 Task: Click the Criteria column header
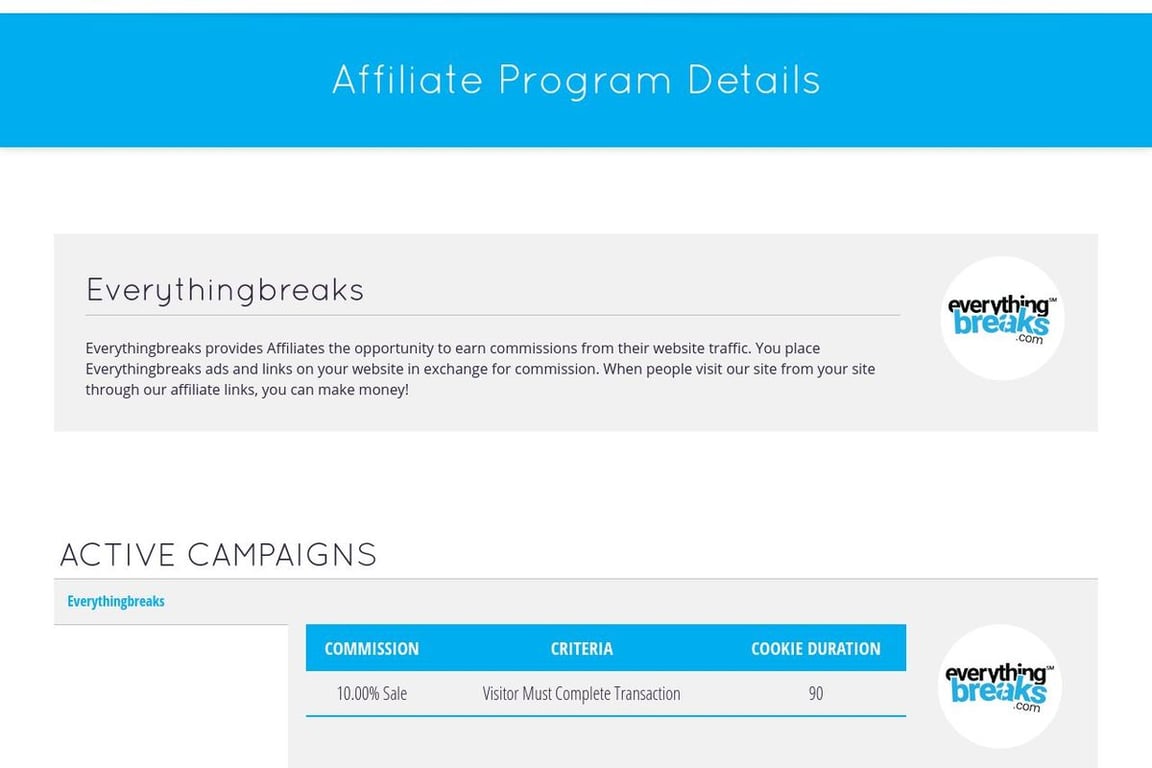(581, 648)
